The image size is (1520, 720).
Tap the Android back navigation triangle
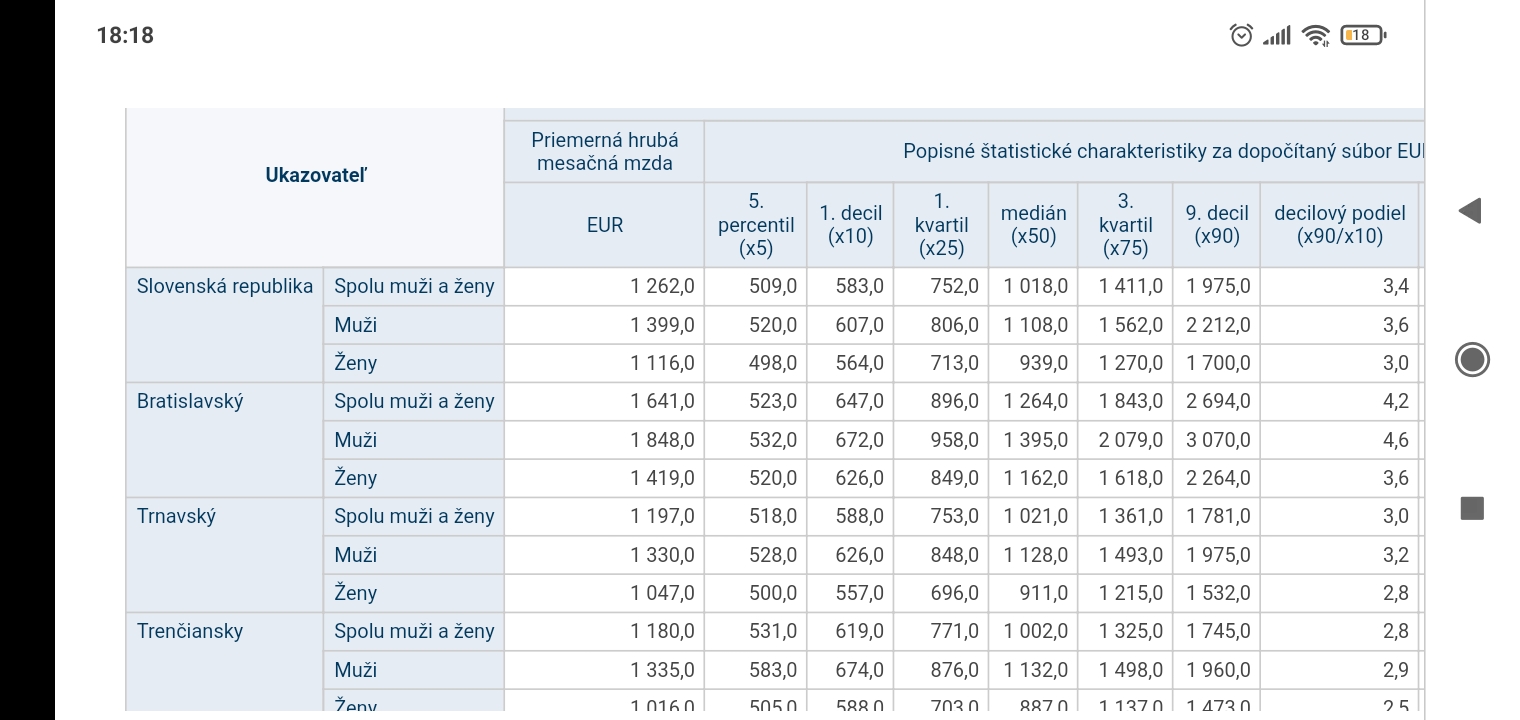(x=1469, y=210)
